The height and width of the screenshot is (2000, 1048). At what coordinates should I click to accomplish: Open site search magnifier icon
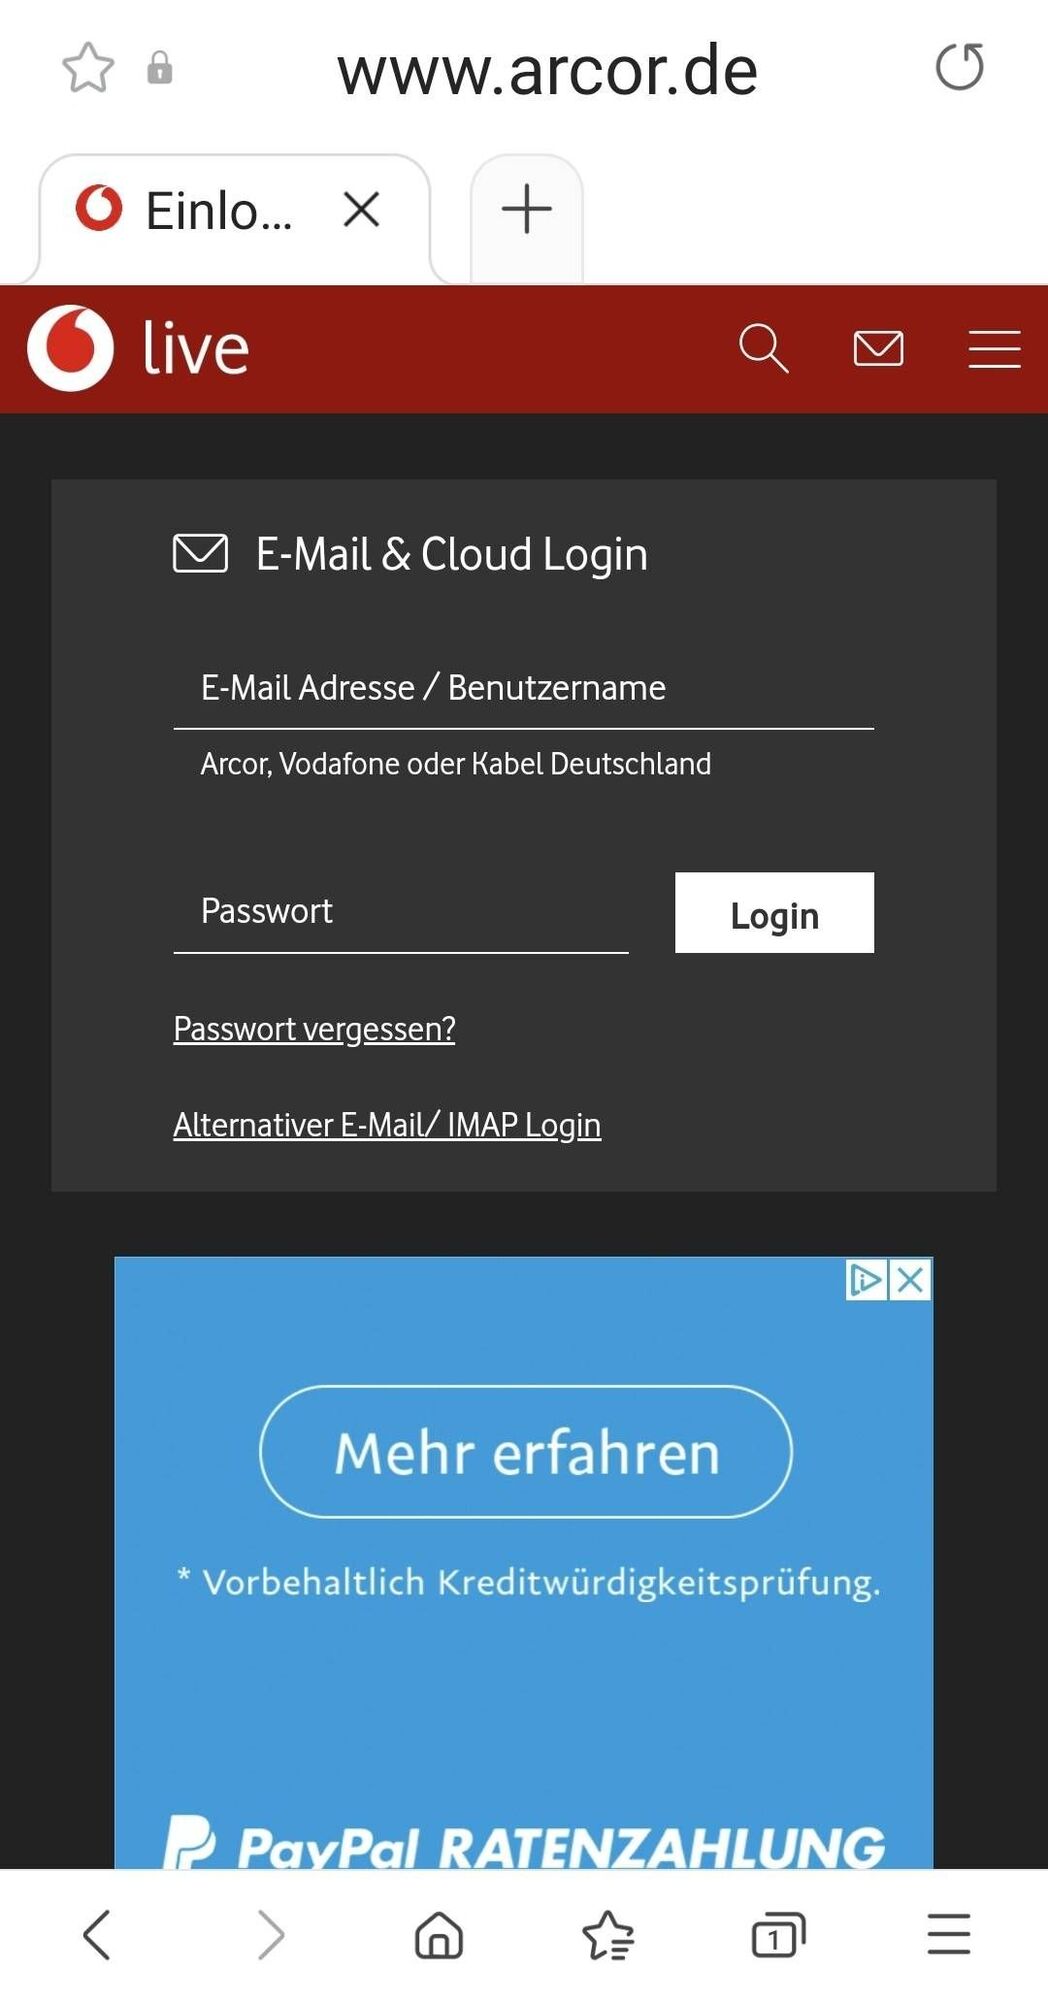[x=764, y=348]
